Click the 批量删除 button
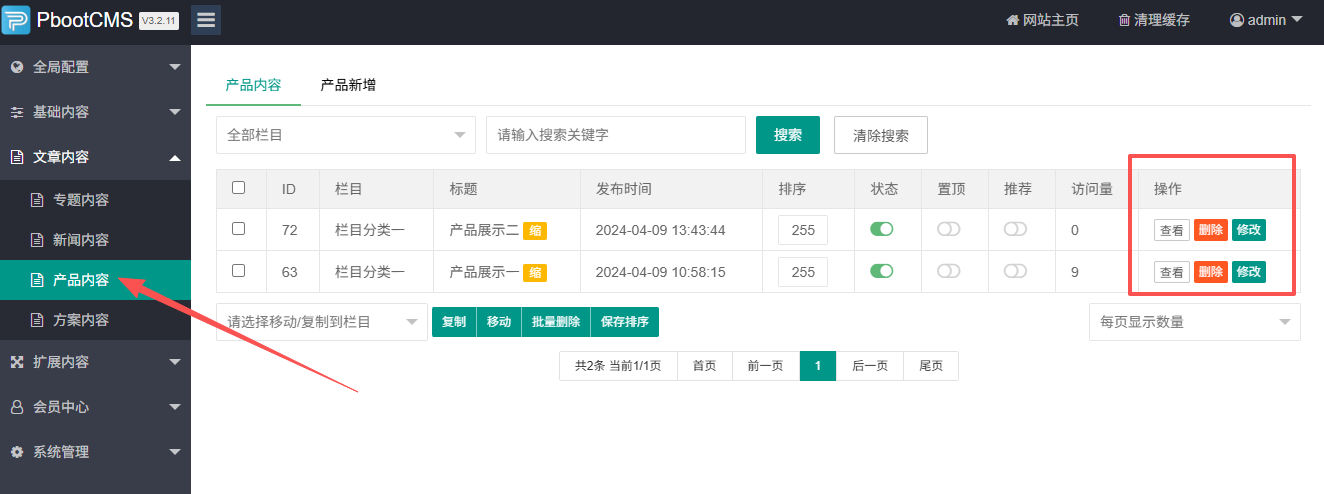 click(556, 322)
